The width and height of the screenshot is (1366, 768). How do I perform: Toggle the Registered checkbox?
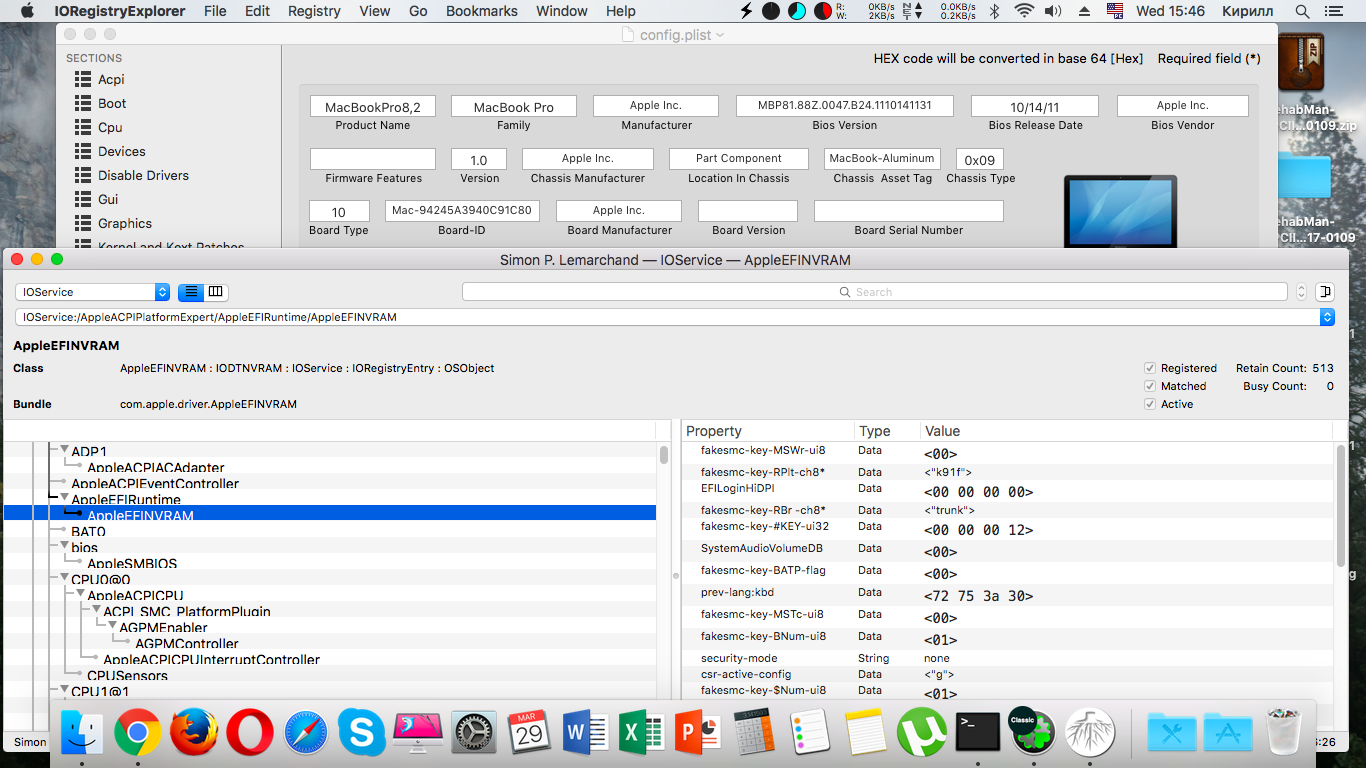click(1150, 368)
